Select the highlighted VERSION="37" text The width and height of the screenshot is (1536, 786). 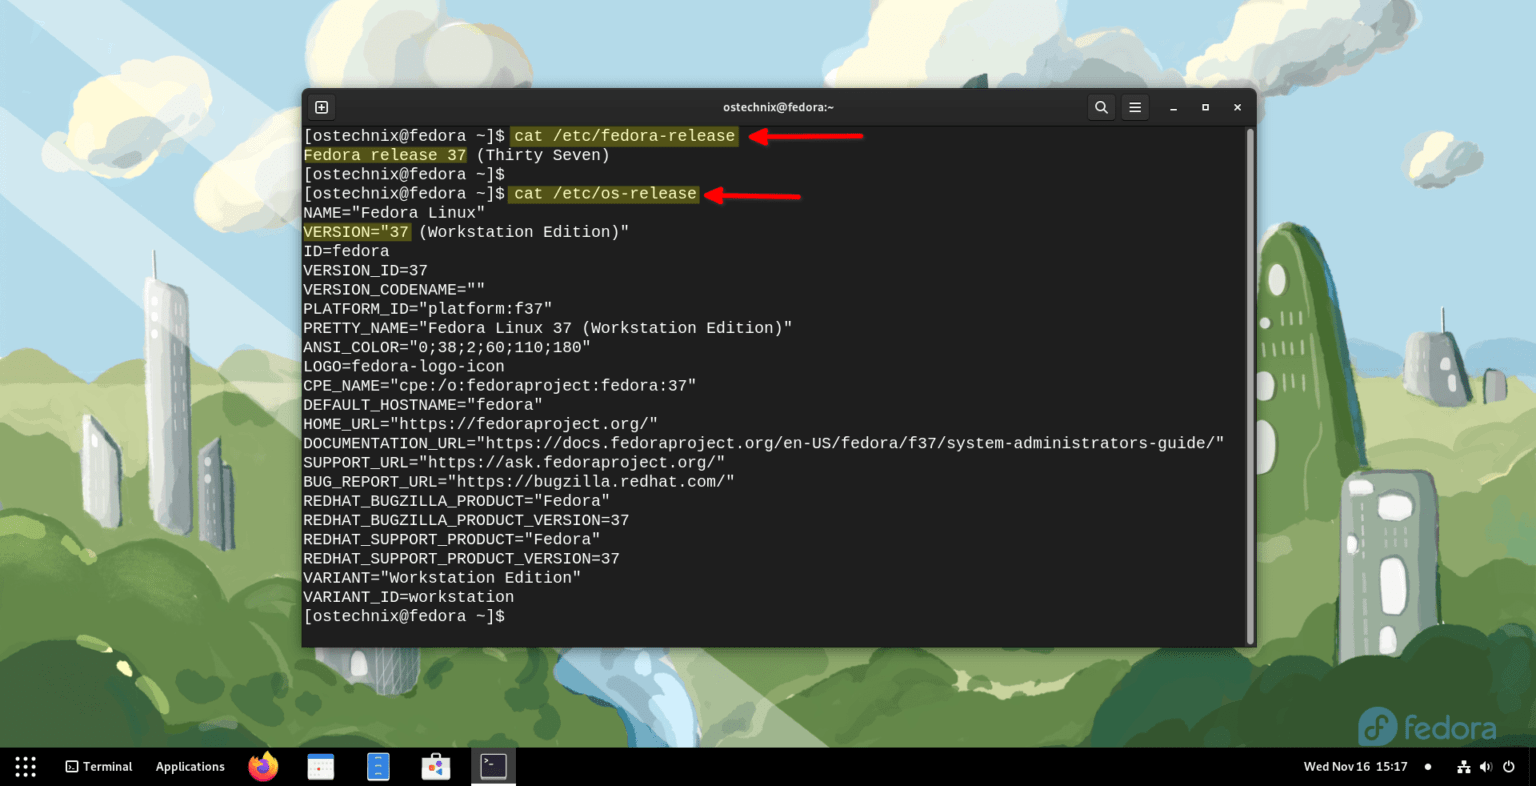coord(356,231)
